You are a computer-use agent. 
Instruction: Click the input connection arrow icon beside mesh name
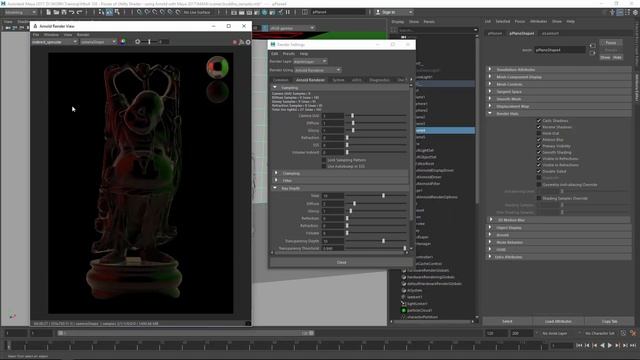pos(592,46)
